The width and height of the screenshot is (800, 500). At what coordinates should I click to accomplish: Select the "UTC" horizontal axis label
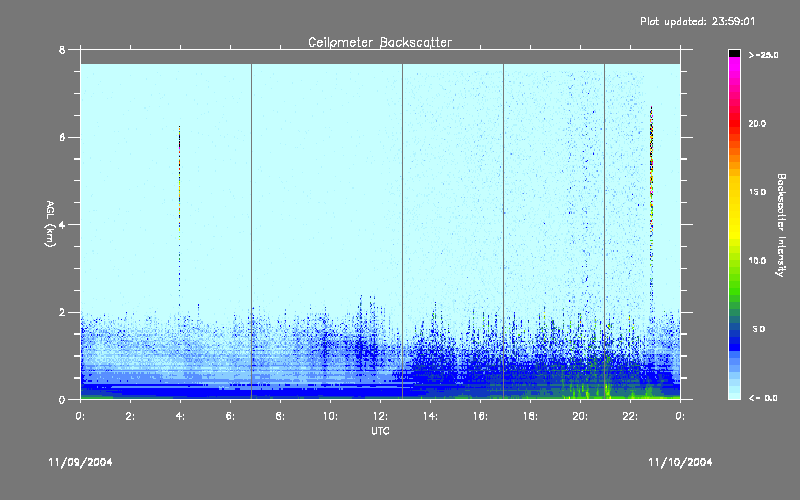tap(380, 431)
